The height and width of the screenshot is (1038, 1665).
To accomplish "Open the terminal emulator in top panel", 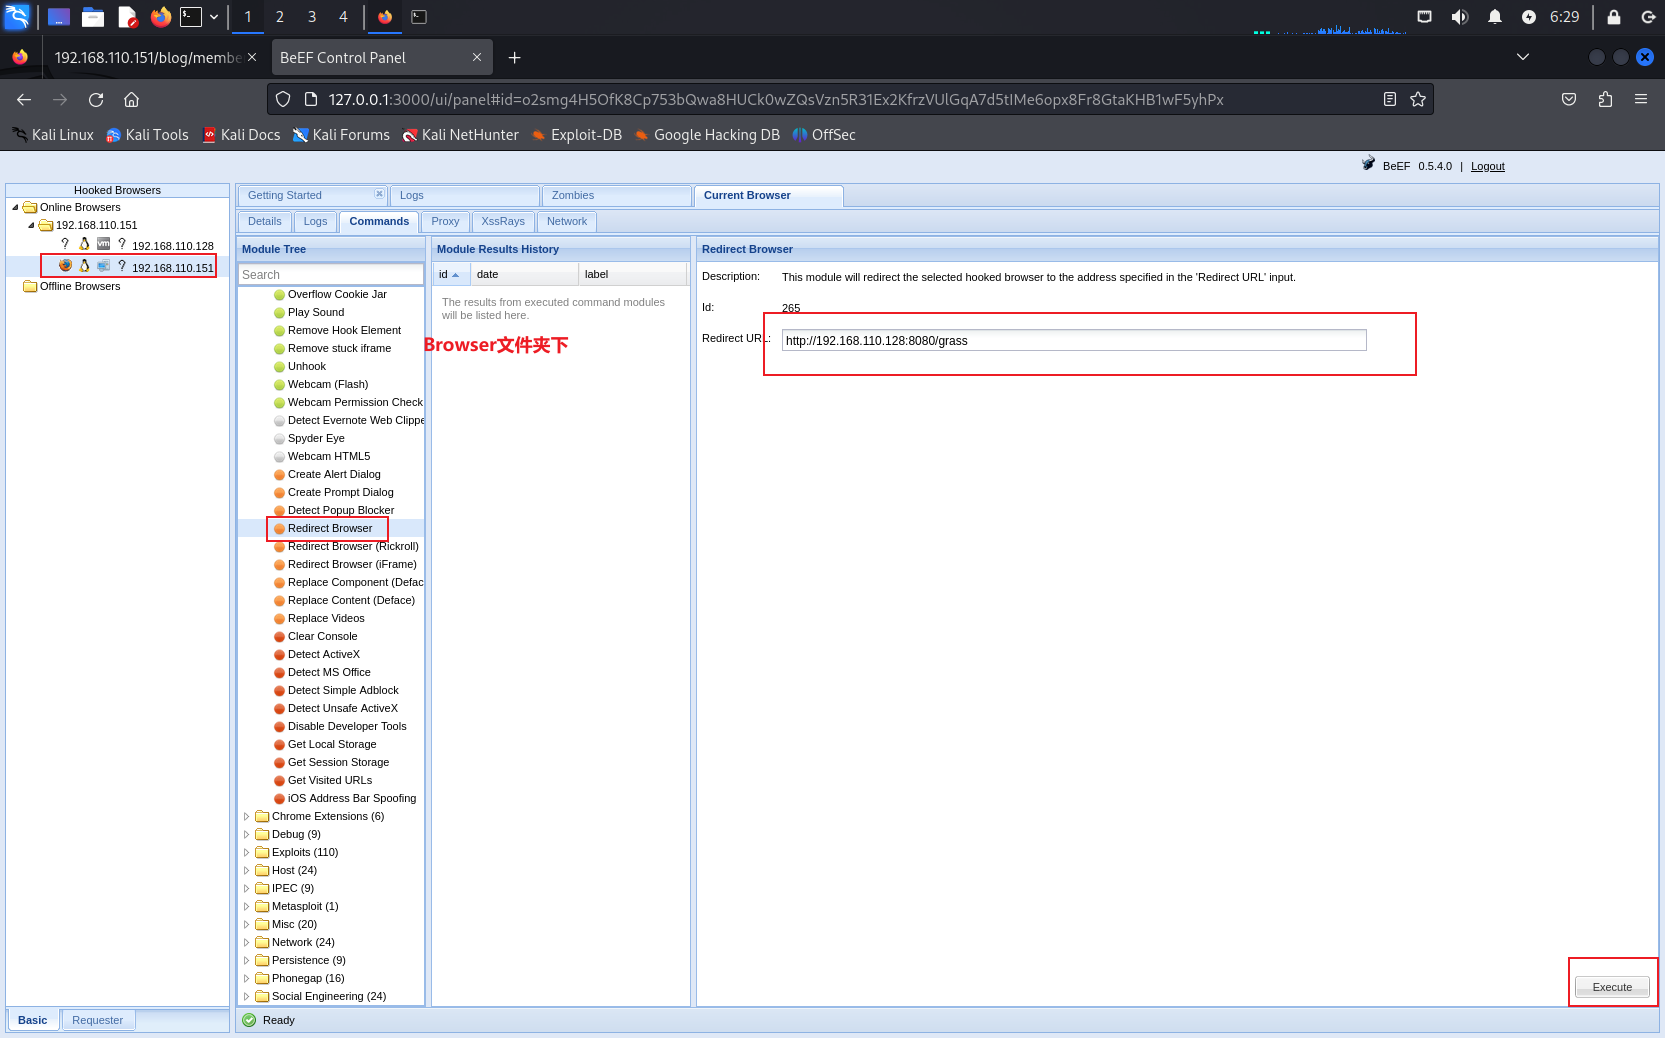I will (x=191, y=16).
